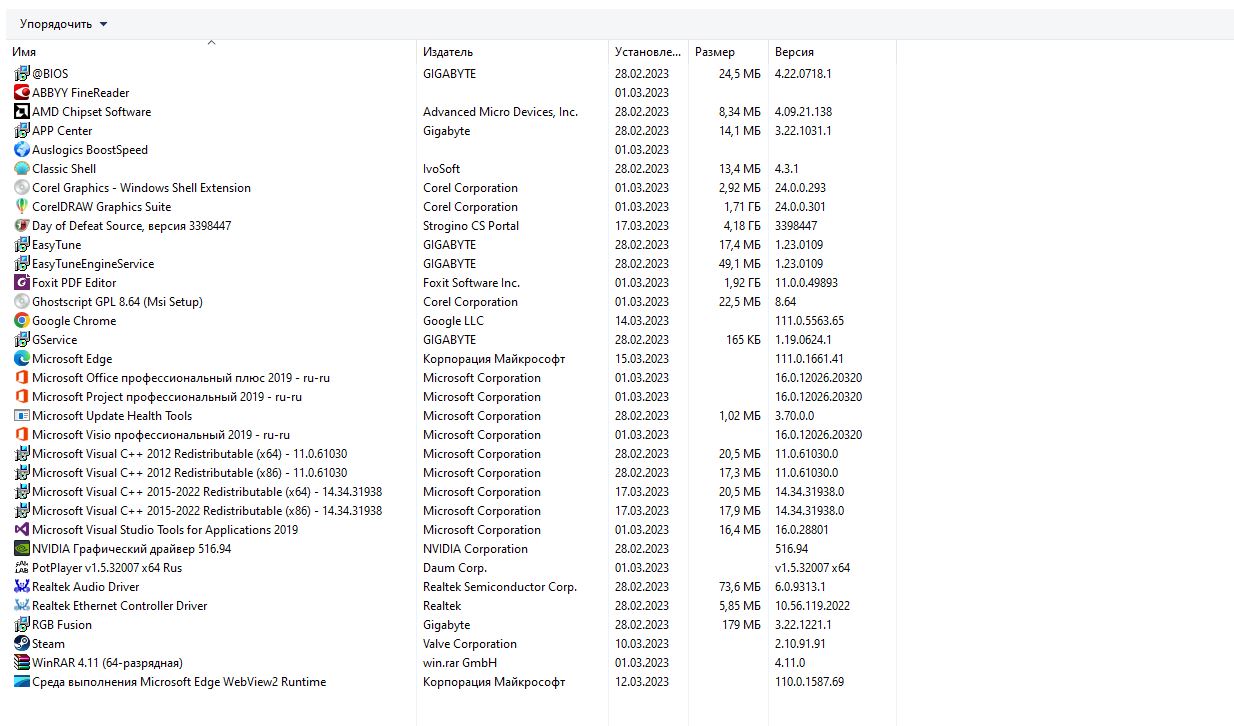Click the @BIOS program icon

pos(22,73)
